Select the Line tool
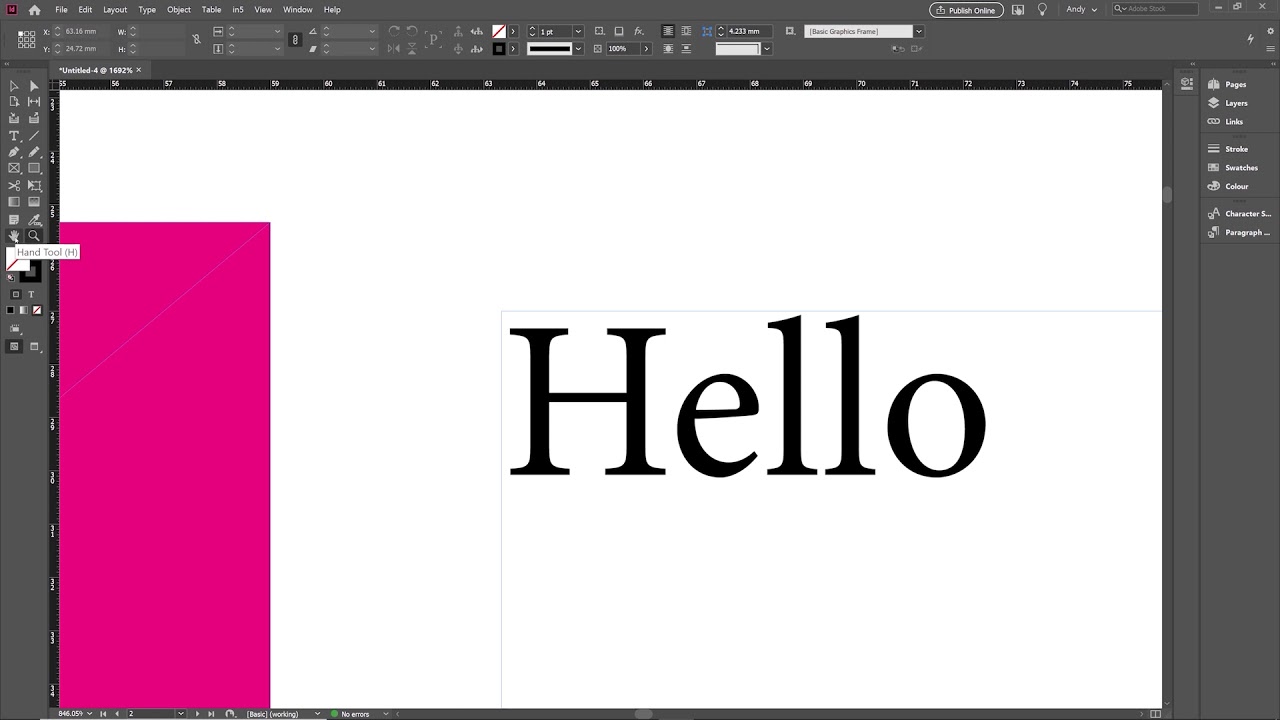This screenshot has height=720, width=1280. coord(34,136)
